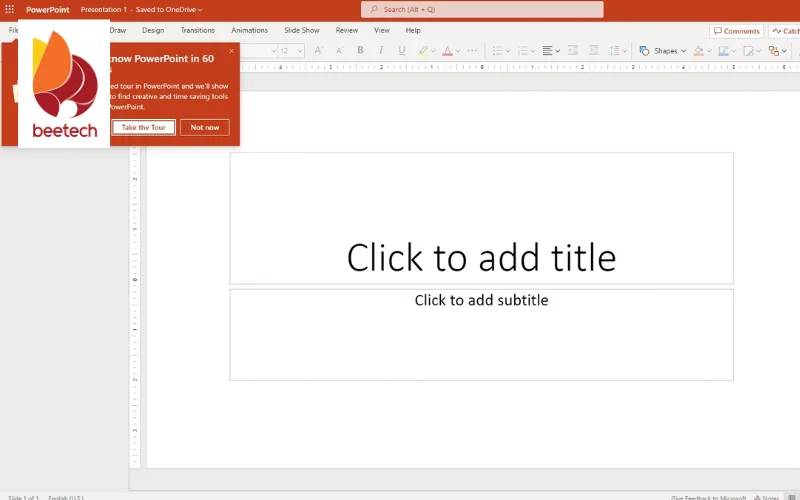Expand the font size dropdown
The height and width of the screenshot is (500, 800).
(x=300, y=51)
